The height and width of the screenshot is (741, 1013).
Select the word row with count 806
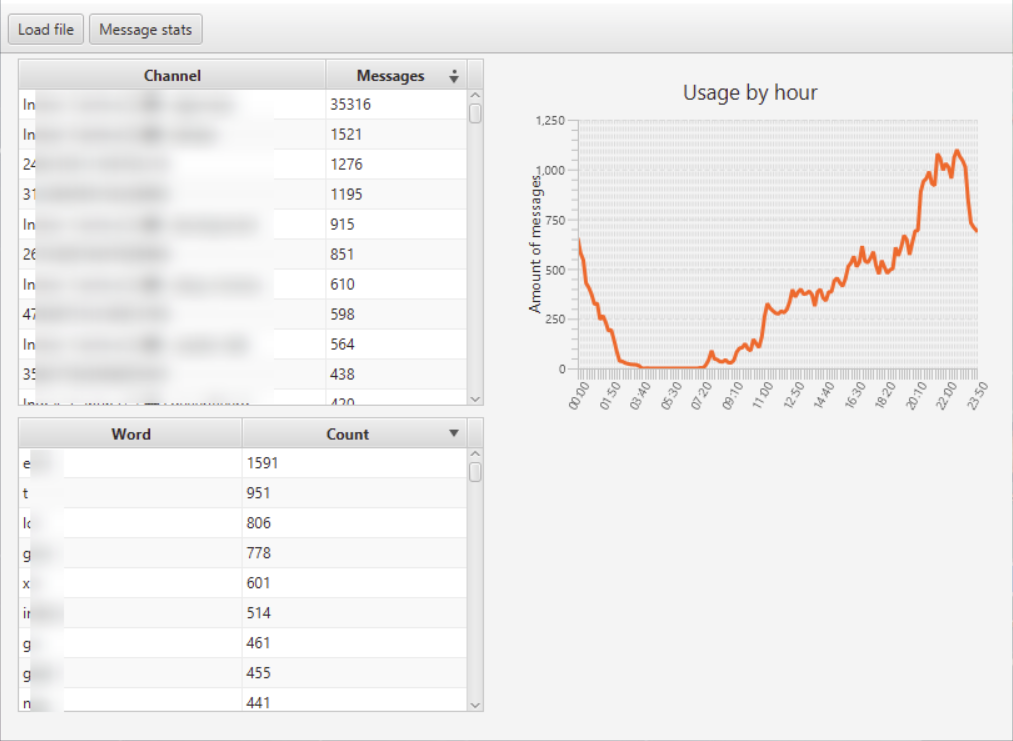click(x=242, y=523)
